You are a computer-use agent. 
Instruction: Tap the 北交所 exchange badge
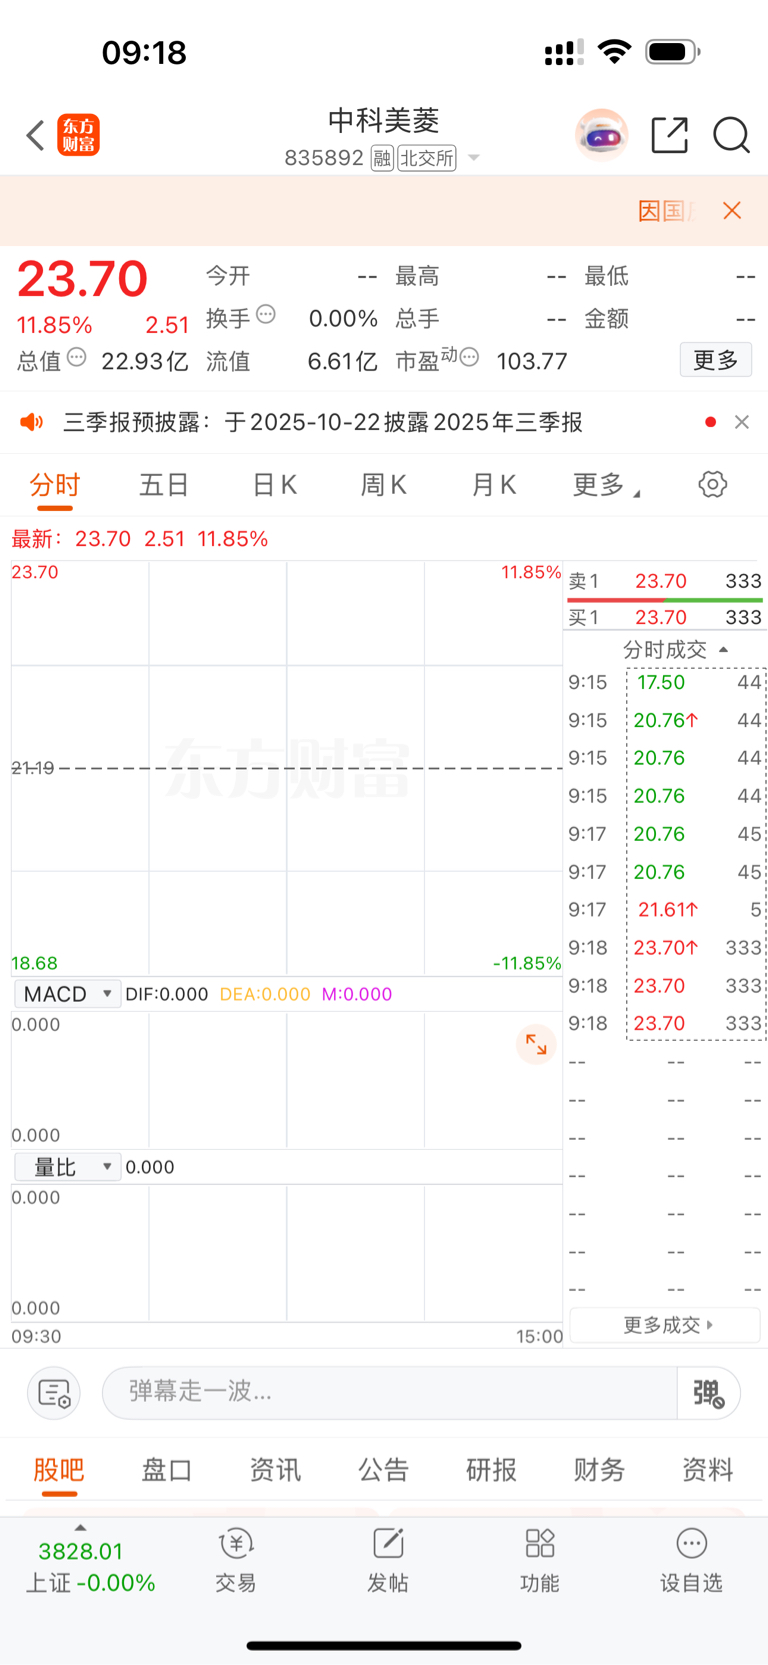(427, 158)
